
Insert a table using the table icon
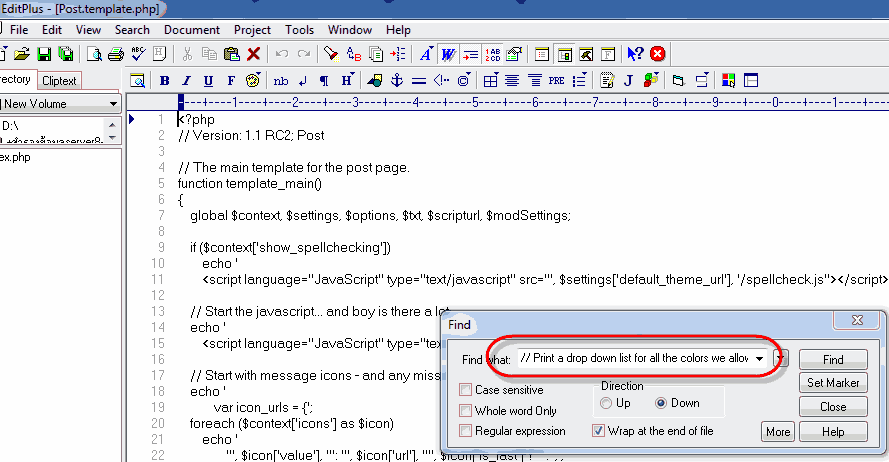491,80
